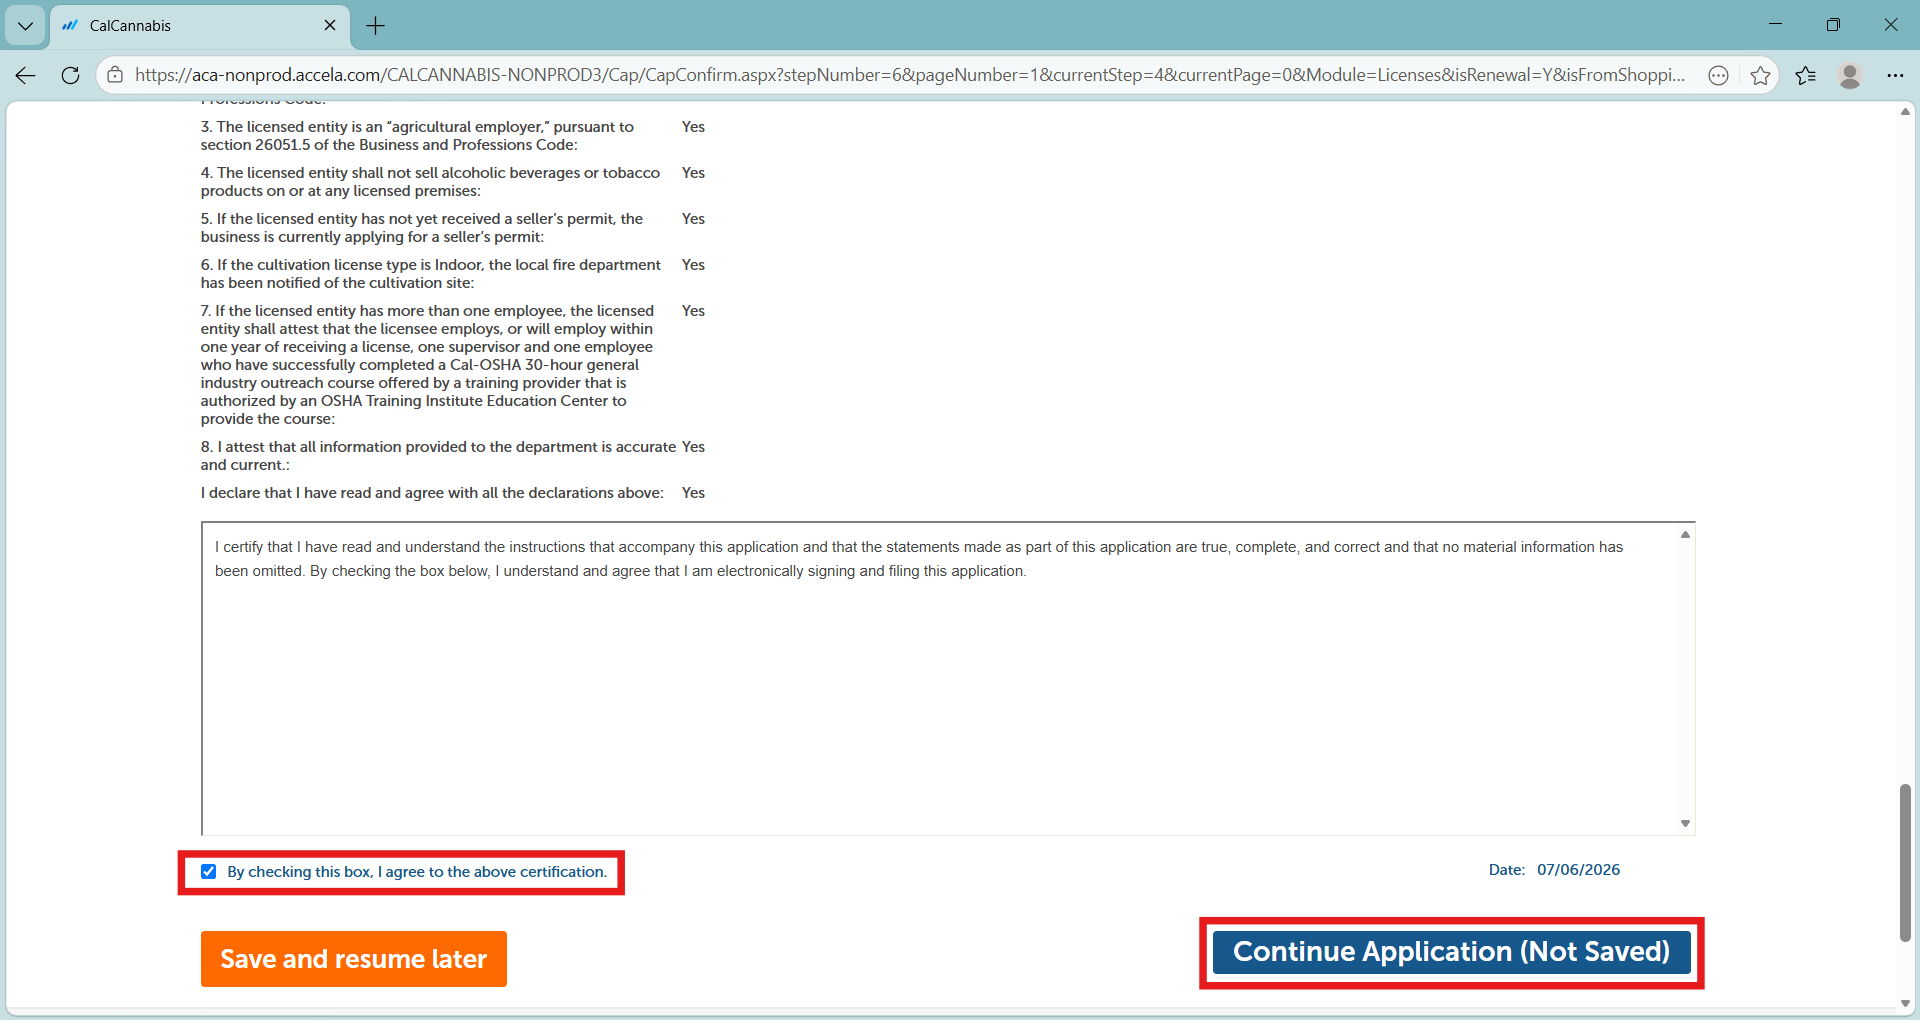
Task: Click declaration 3 agricultural employer text
Action: point(417,136)
